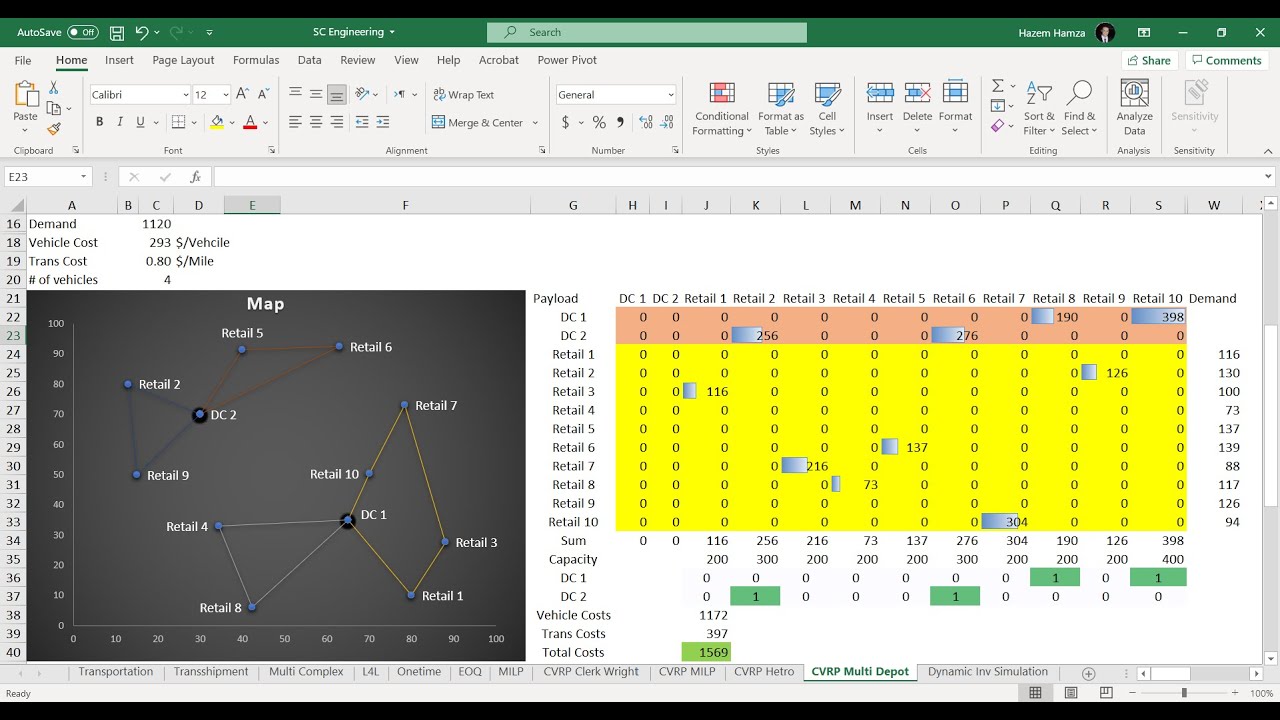This screenshot has height=720, width=1280.
Task: Click the Map chart title
Action: pyautogui.click(x=266, y=304)
